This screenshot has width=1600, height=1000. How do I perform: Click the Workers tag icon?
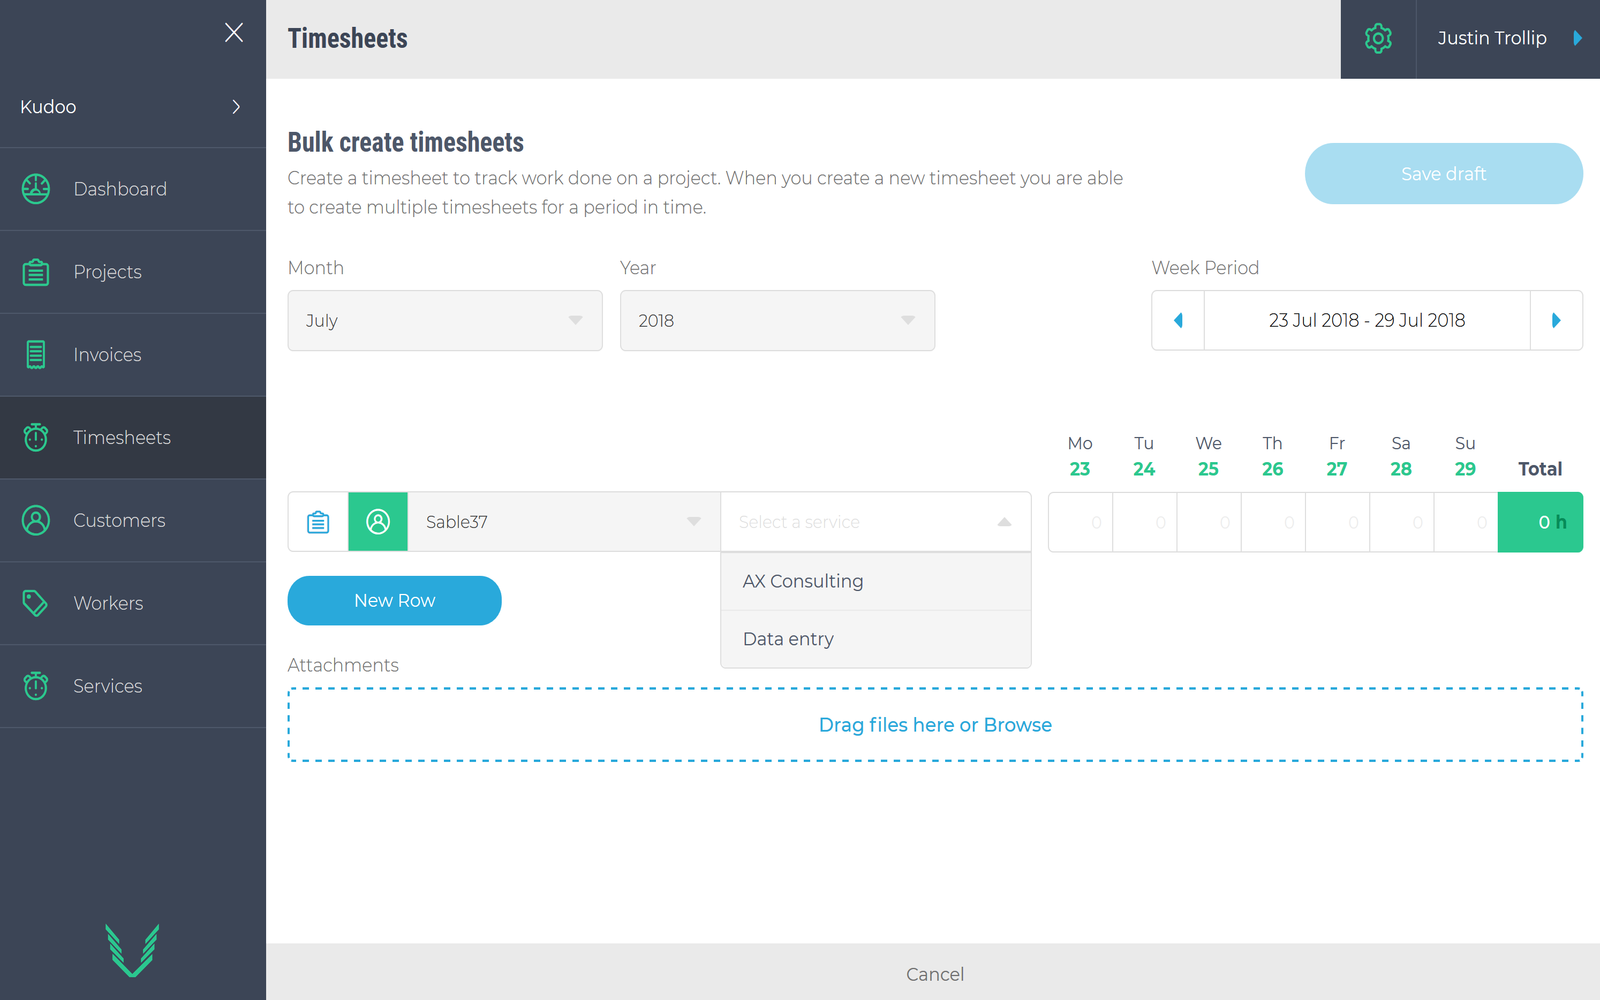(x=36, y=603)
